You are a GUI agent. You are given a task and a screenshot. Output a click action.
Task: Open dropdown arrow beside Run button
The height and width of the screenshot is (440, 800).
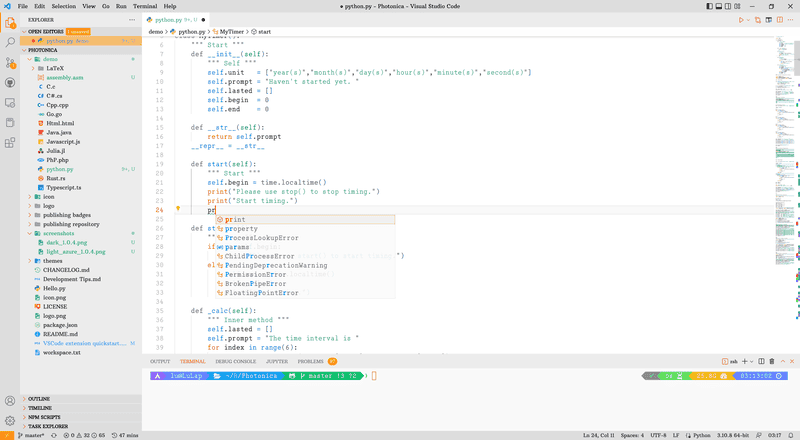coord(748,20)
